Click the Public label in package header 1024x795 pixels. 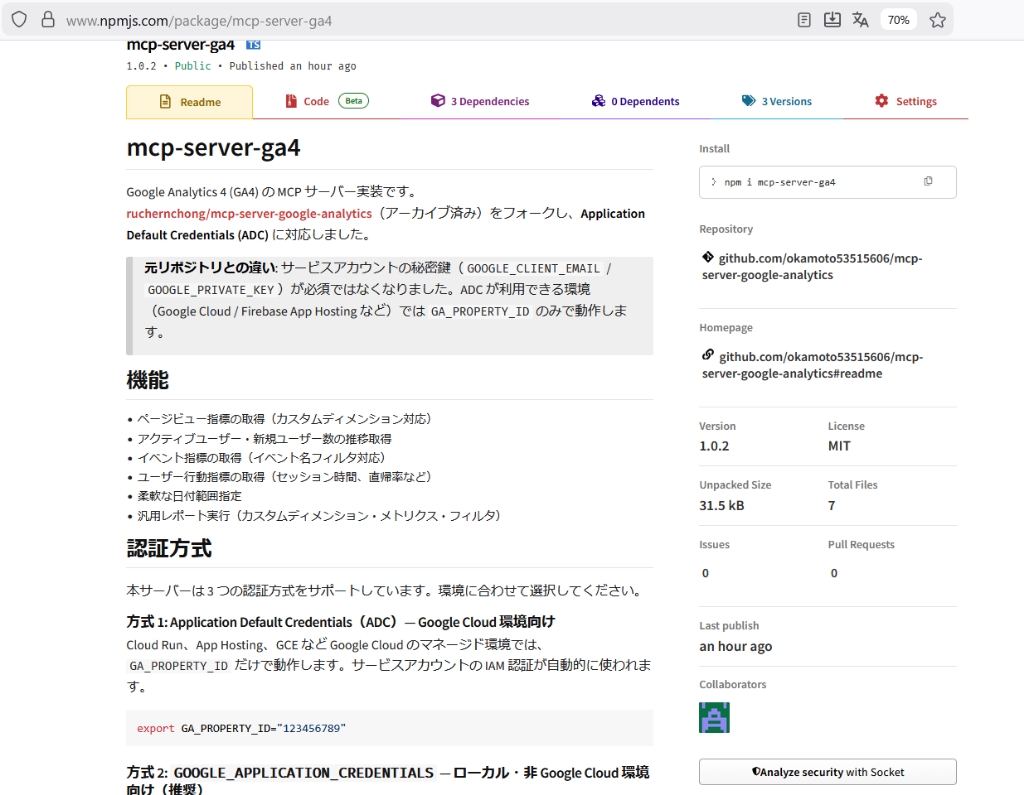[x=193, y=66]
